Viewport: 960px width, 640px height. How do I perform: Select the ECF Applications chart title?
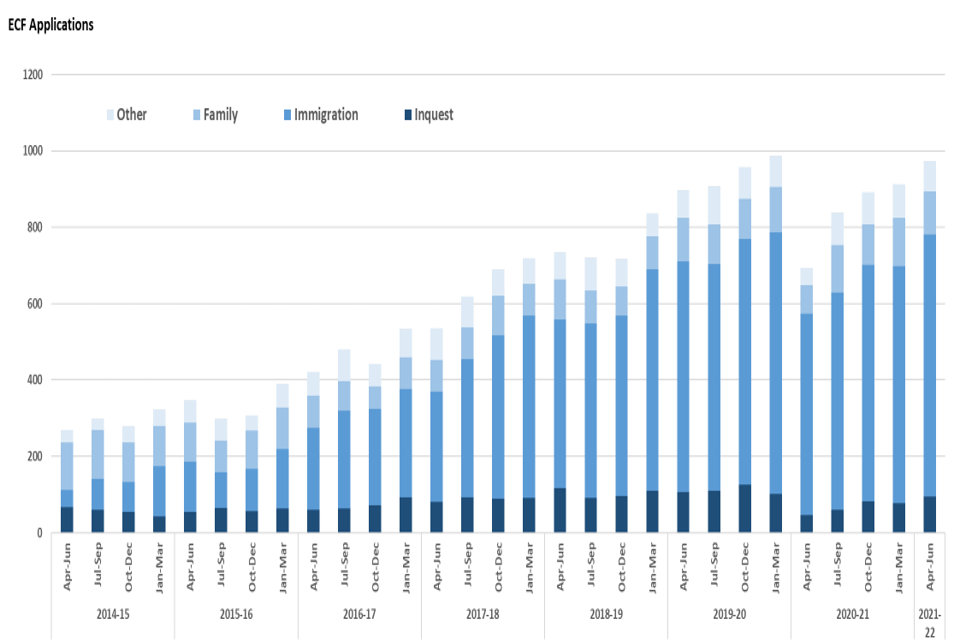50,24
